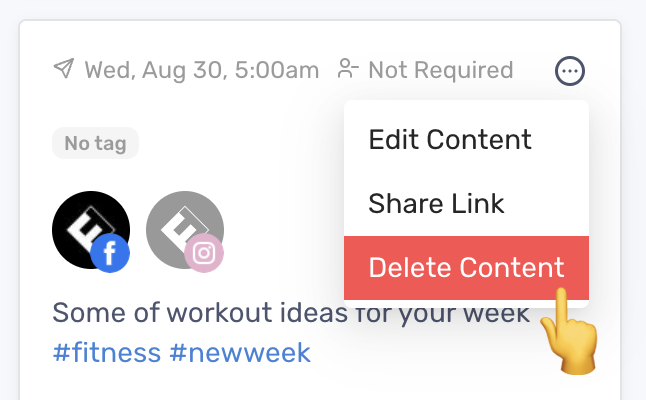Open the three-dot more options button
Image resolution: width=646 pixels, height=400 pixels.
tap(570, 71)
